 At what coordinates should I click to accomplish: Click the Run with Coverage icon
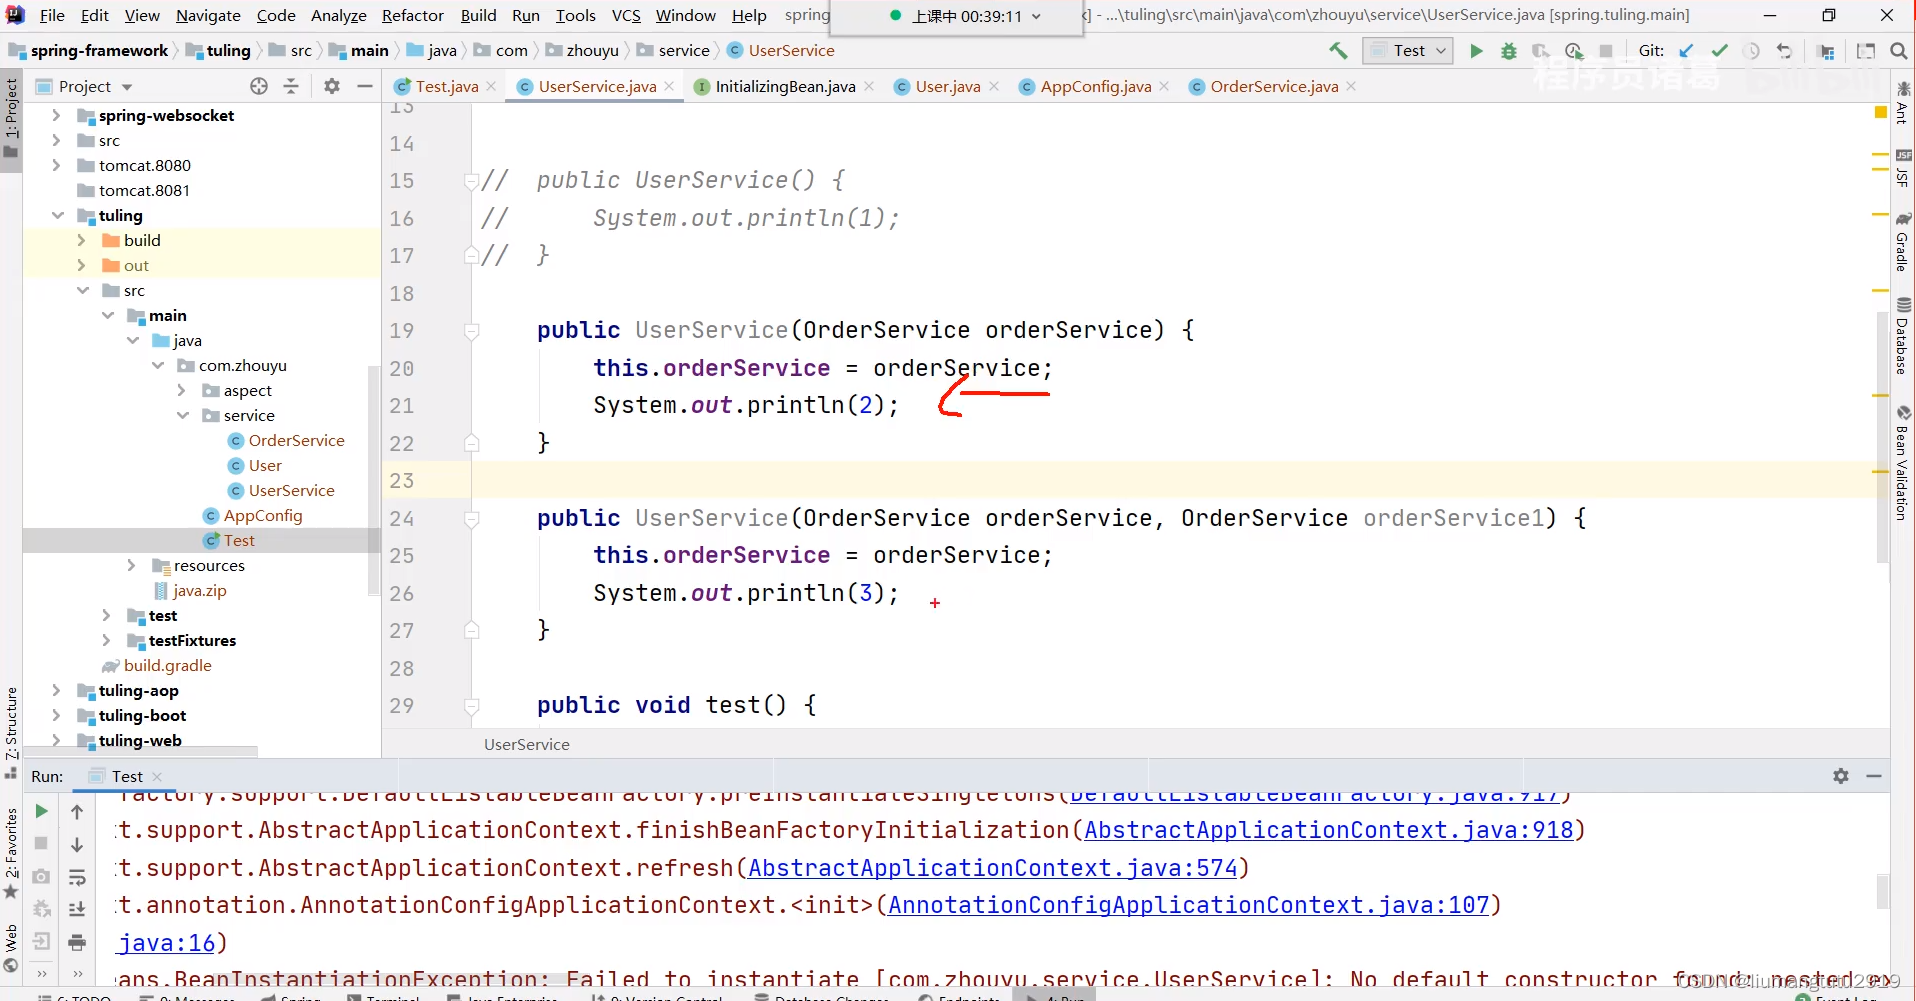(1541, 51)
